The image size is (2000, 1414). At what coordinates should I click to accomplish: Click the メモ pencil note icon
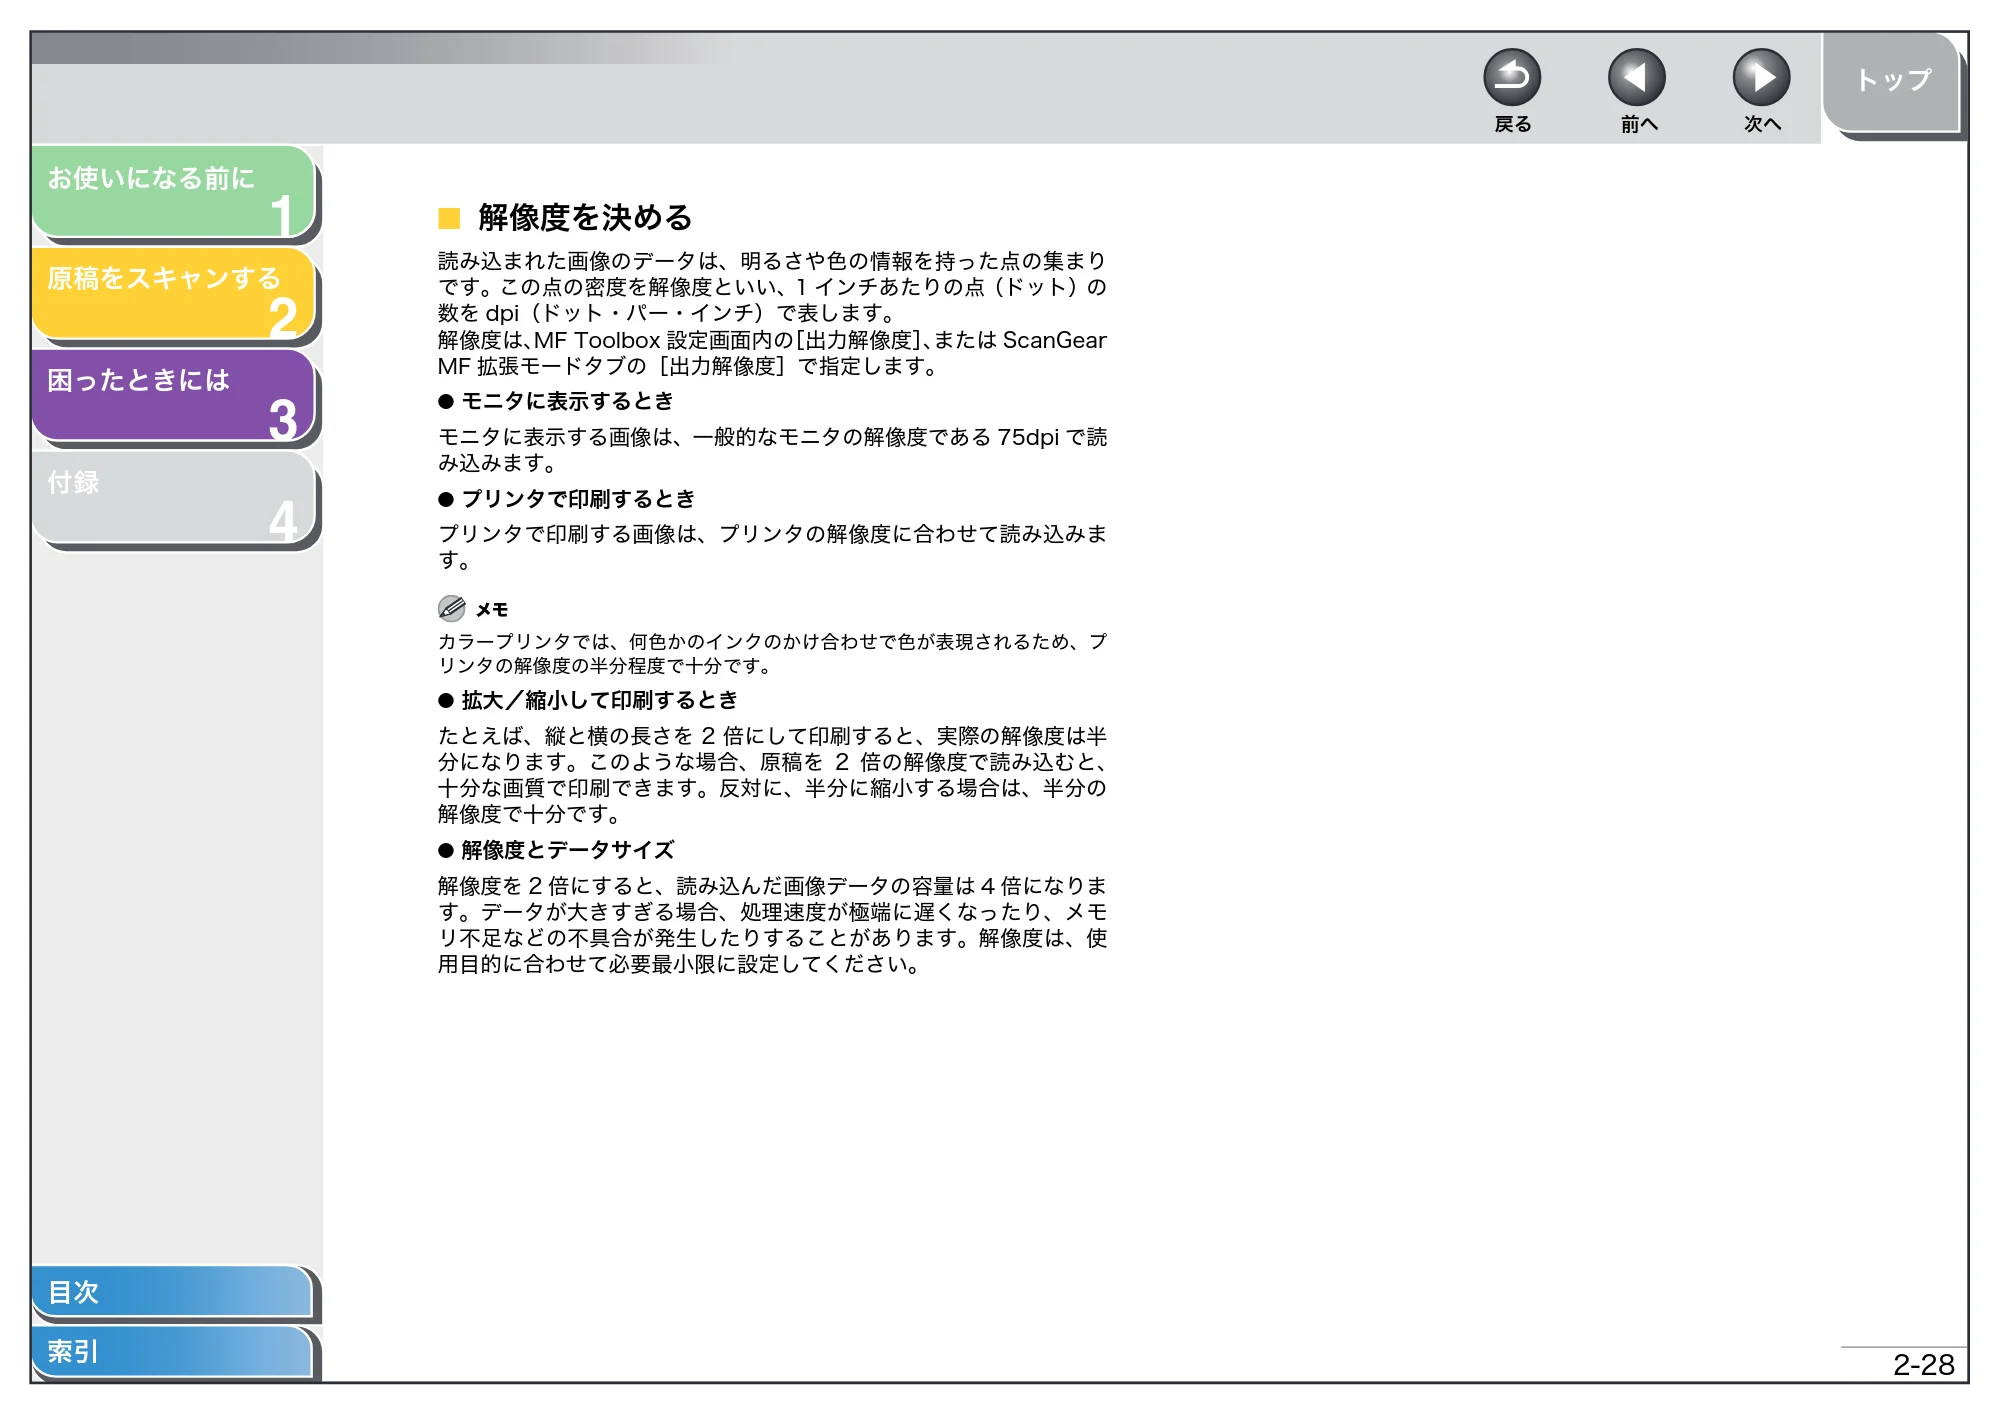coord(451,608)
